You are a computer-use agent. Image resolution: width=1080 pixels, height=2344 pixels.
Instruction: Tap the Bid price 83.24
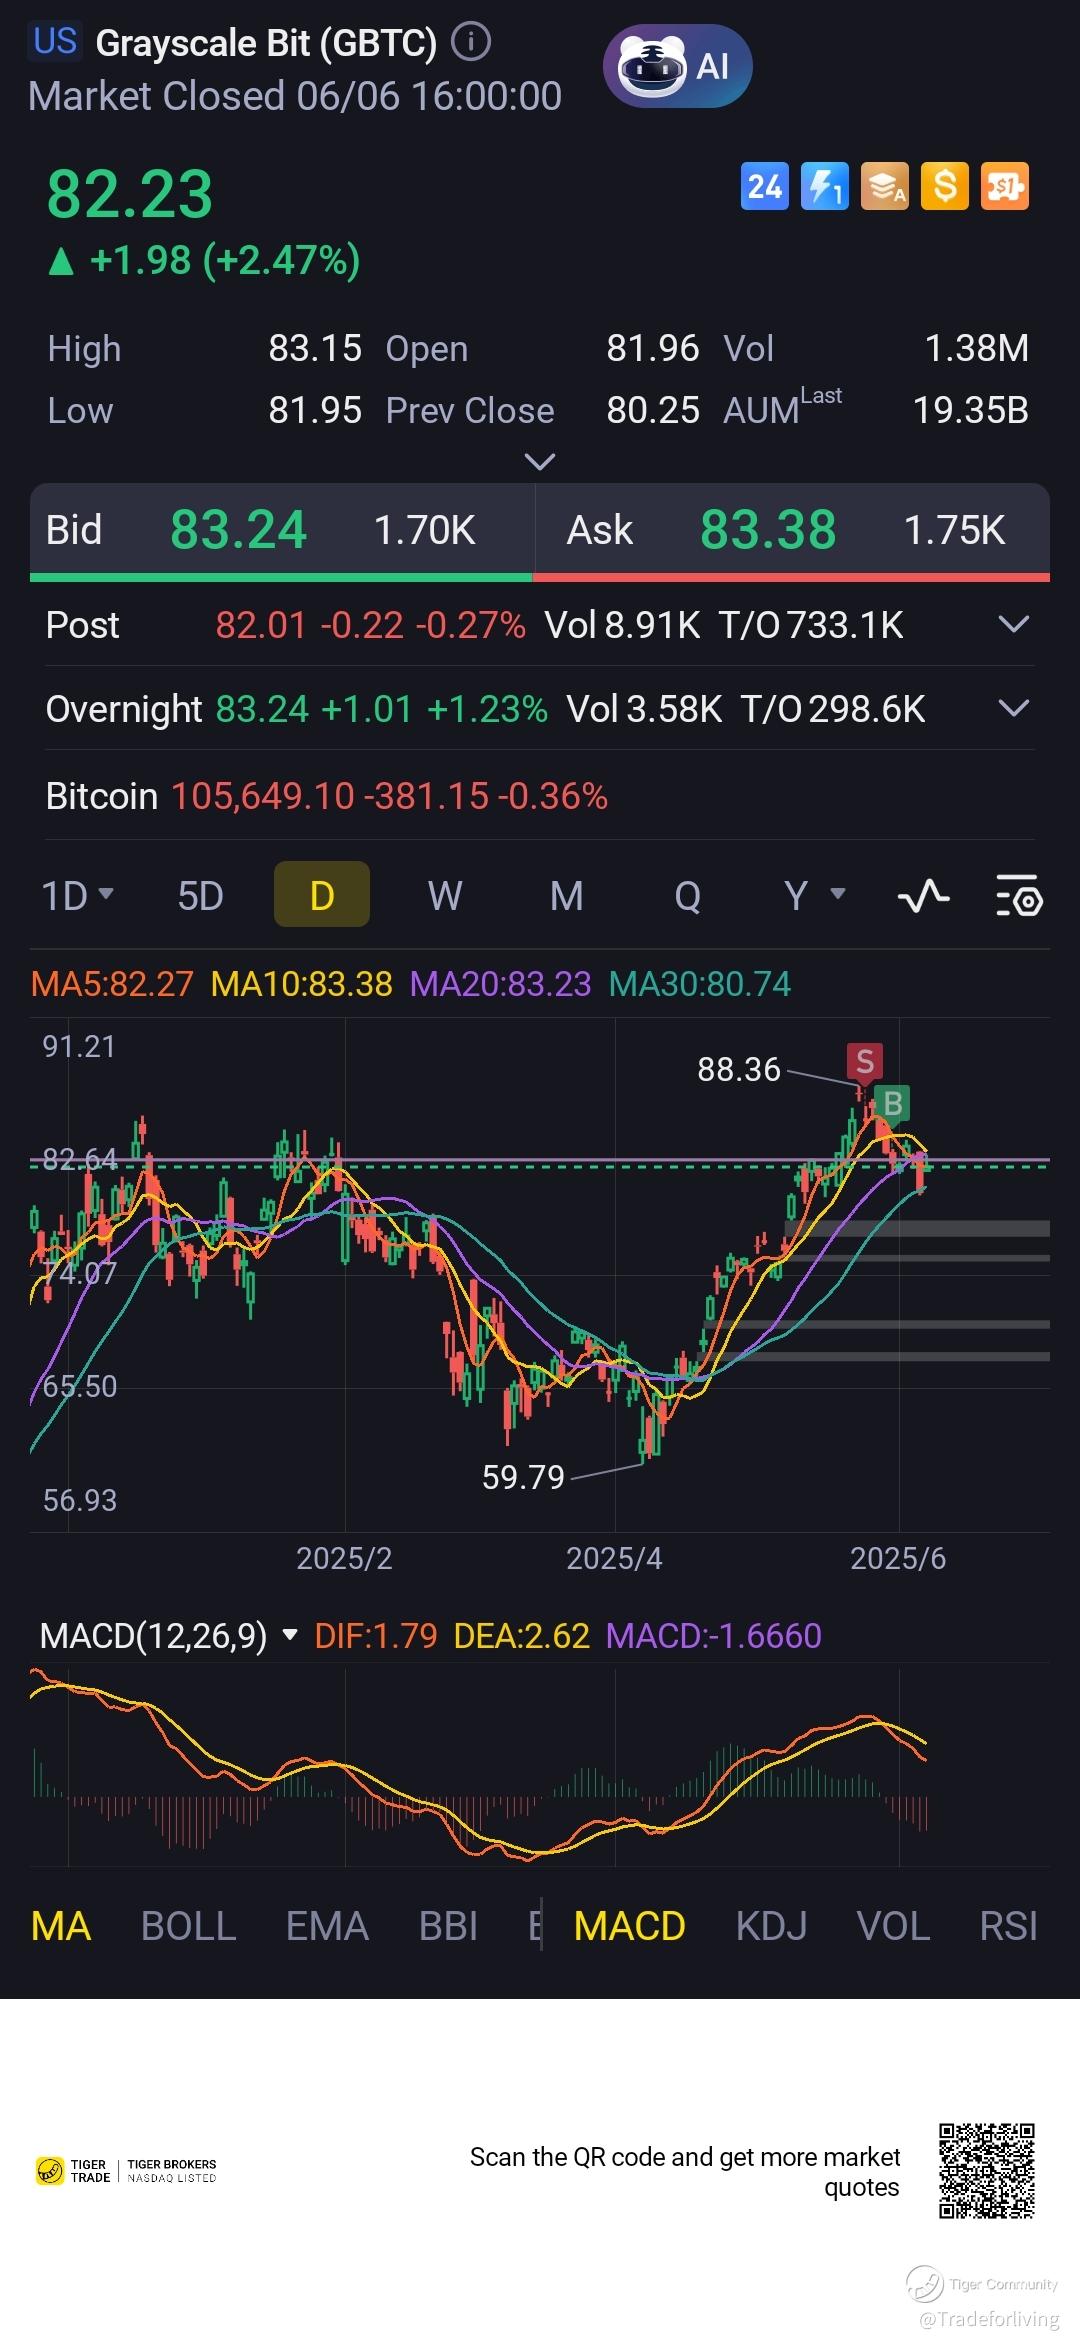[238, 530]
